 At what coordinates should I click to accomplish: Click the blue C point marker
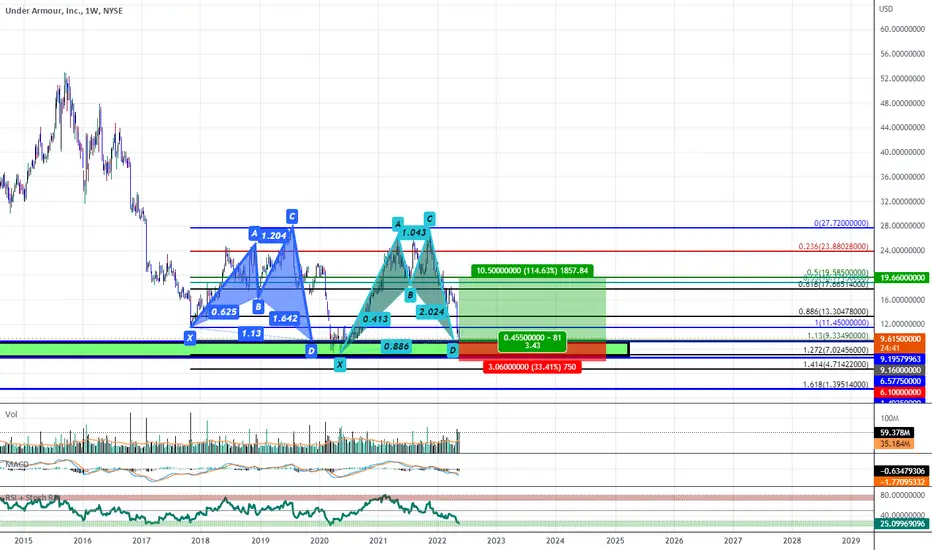coord(292,216)
